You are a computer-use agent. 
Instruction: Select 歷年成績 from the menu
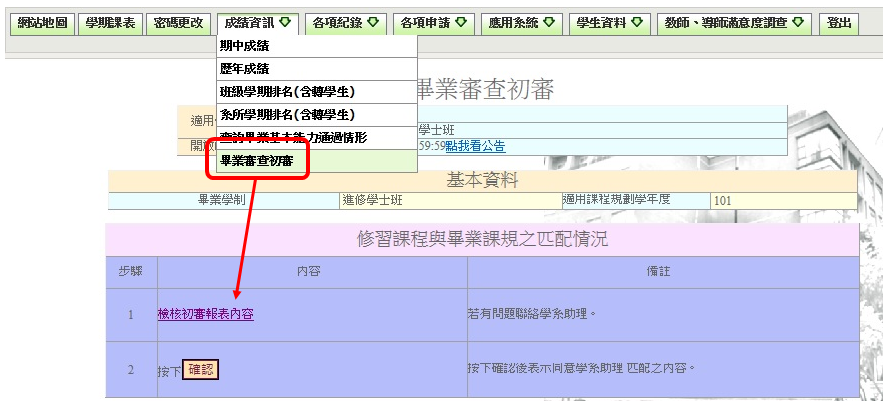tap(317, 69)
